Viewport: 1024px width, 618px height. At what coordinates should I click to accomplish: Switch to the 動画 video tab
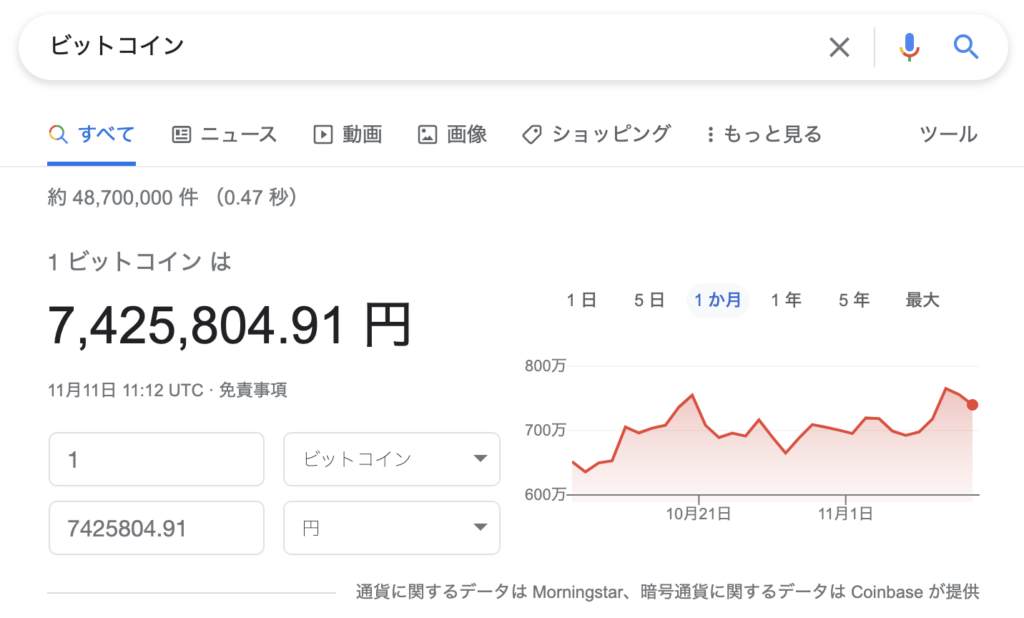point(347,134)
